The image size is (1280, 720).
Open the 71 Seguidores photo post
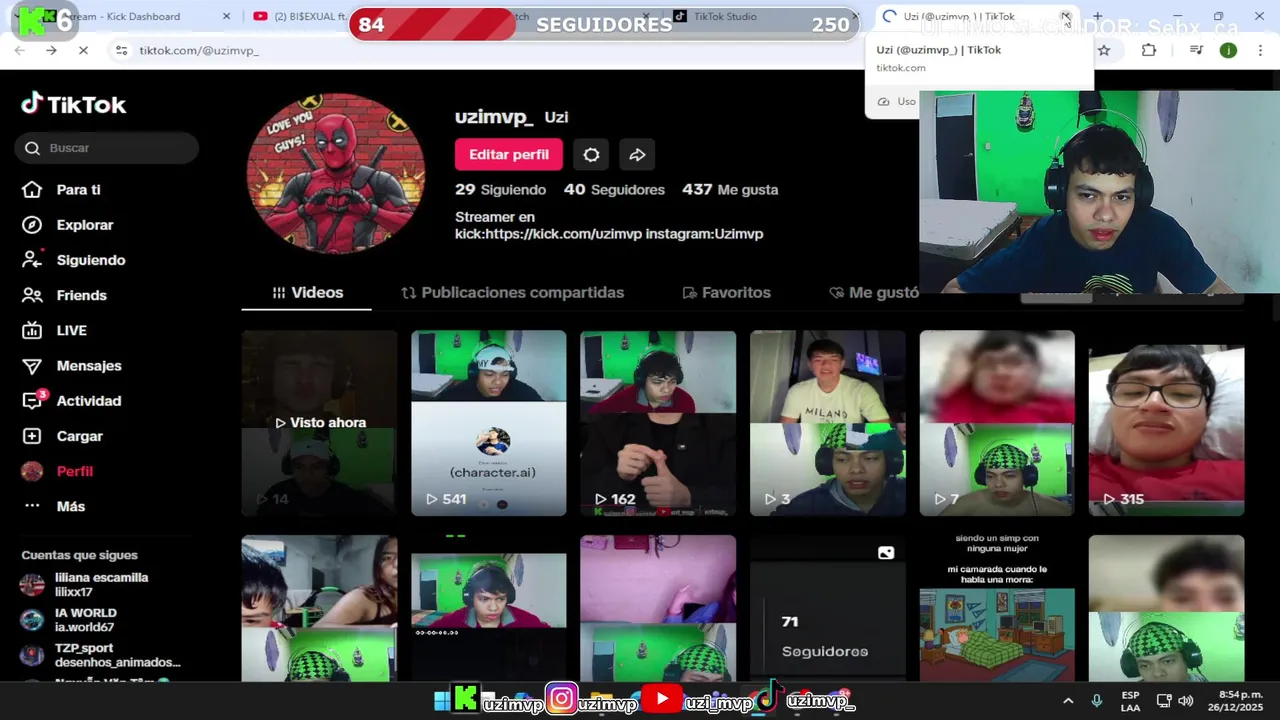point(828,609)
